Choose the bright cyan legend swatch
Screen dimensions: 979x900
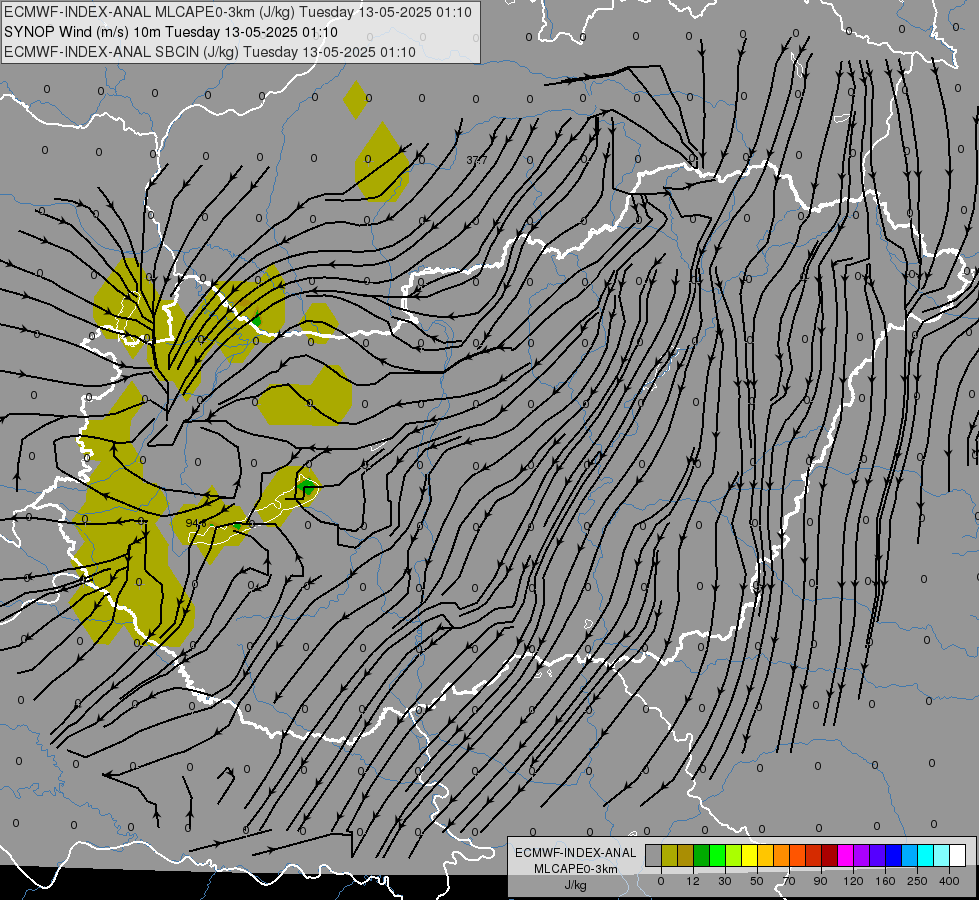pyautogui.click(x=926, y=856)
